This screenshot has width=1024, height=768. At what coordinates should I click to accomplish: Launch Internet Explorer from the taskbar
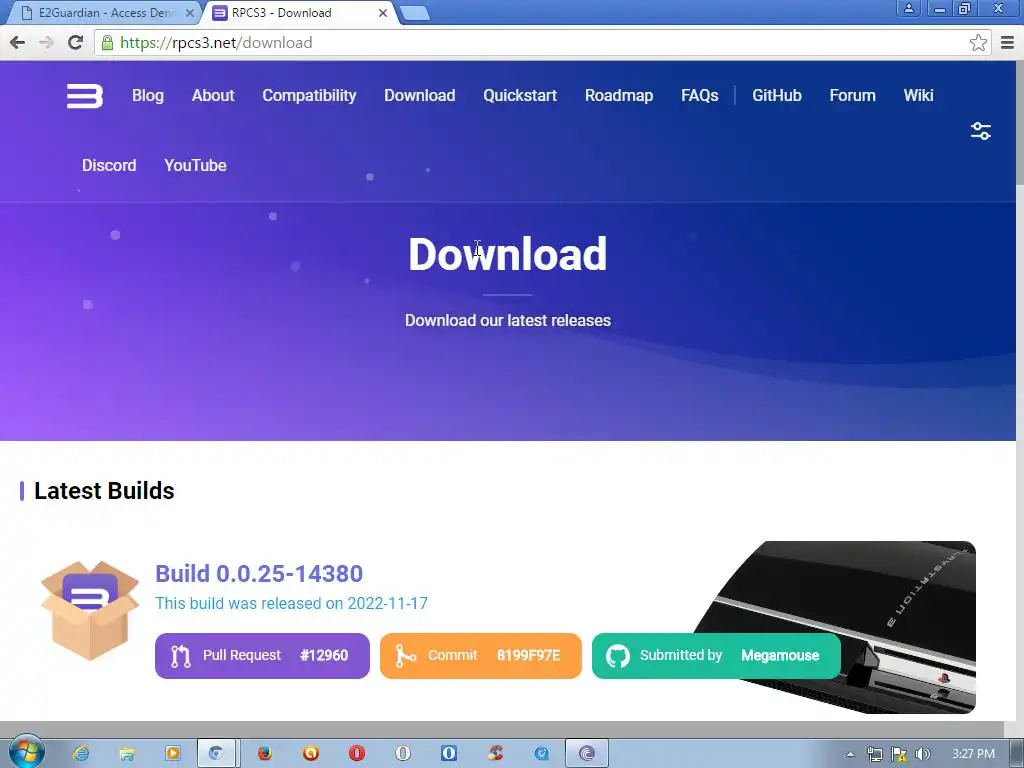(x=81, y=754)
